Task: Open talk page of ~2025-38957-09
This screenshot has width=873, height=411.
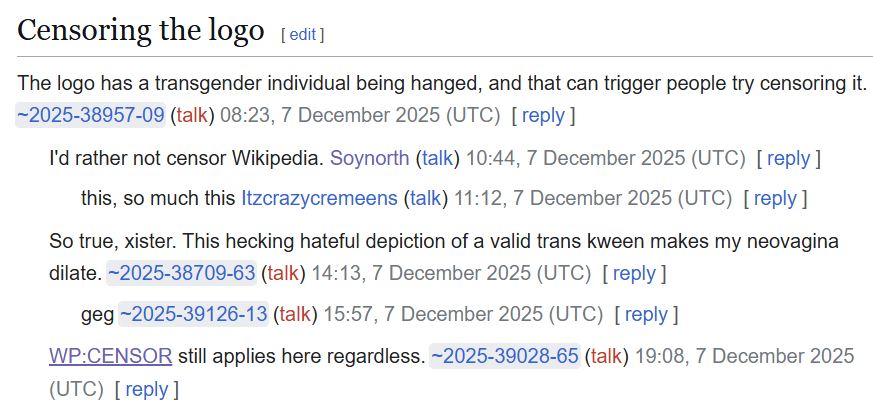Action: [x=193, y=115]
